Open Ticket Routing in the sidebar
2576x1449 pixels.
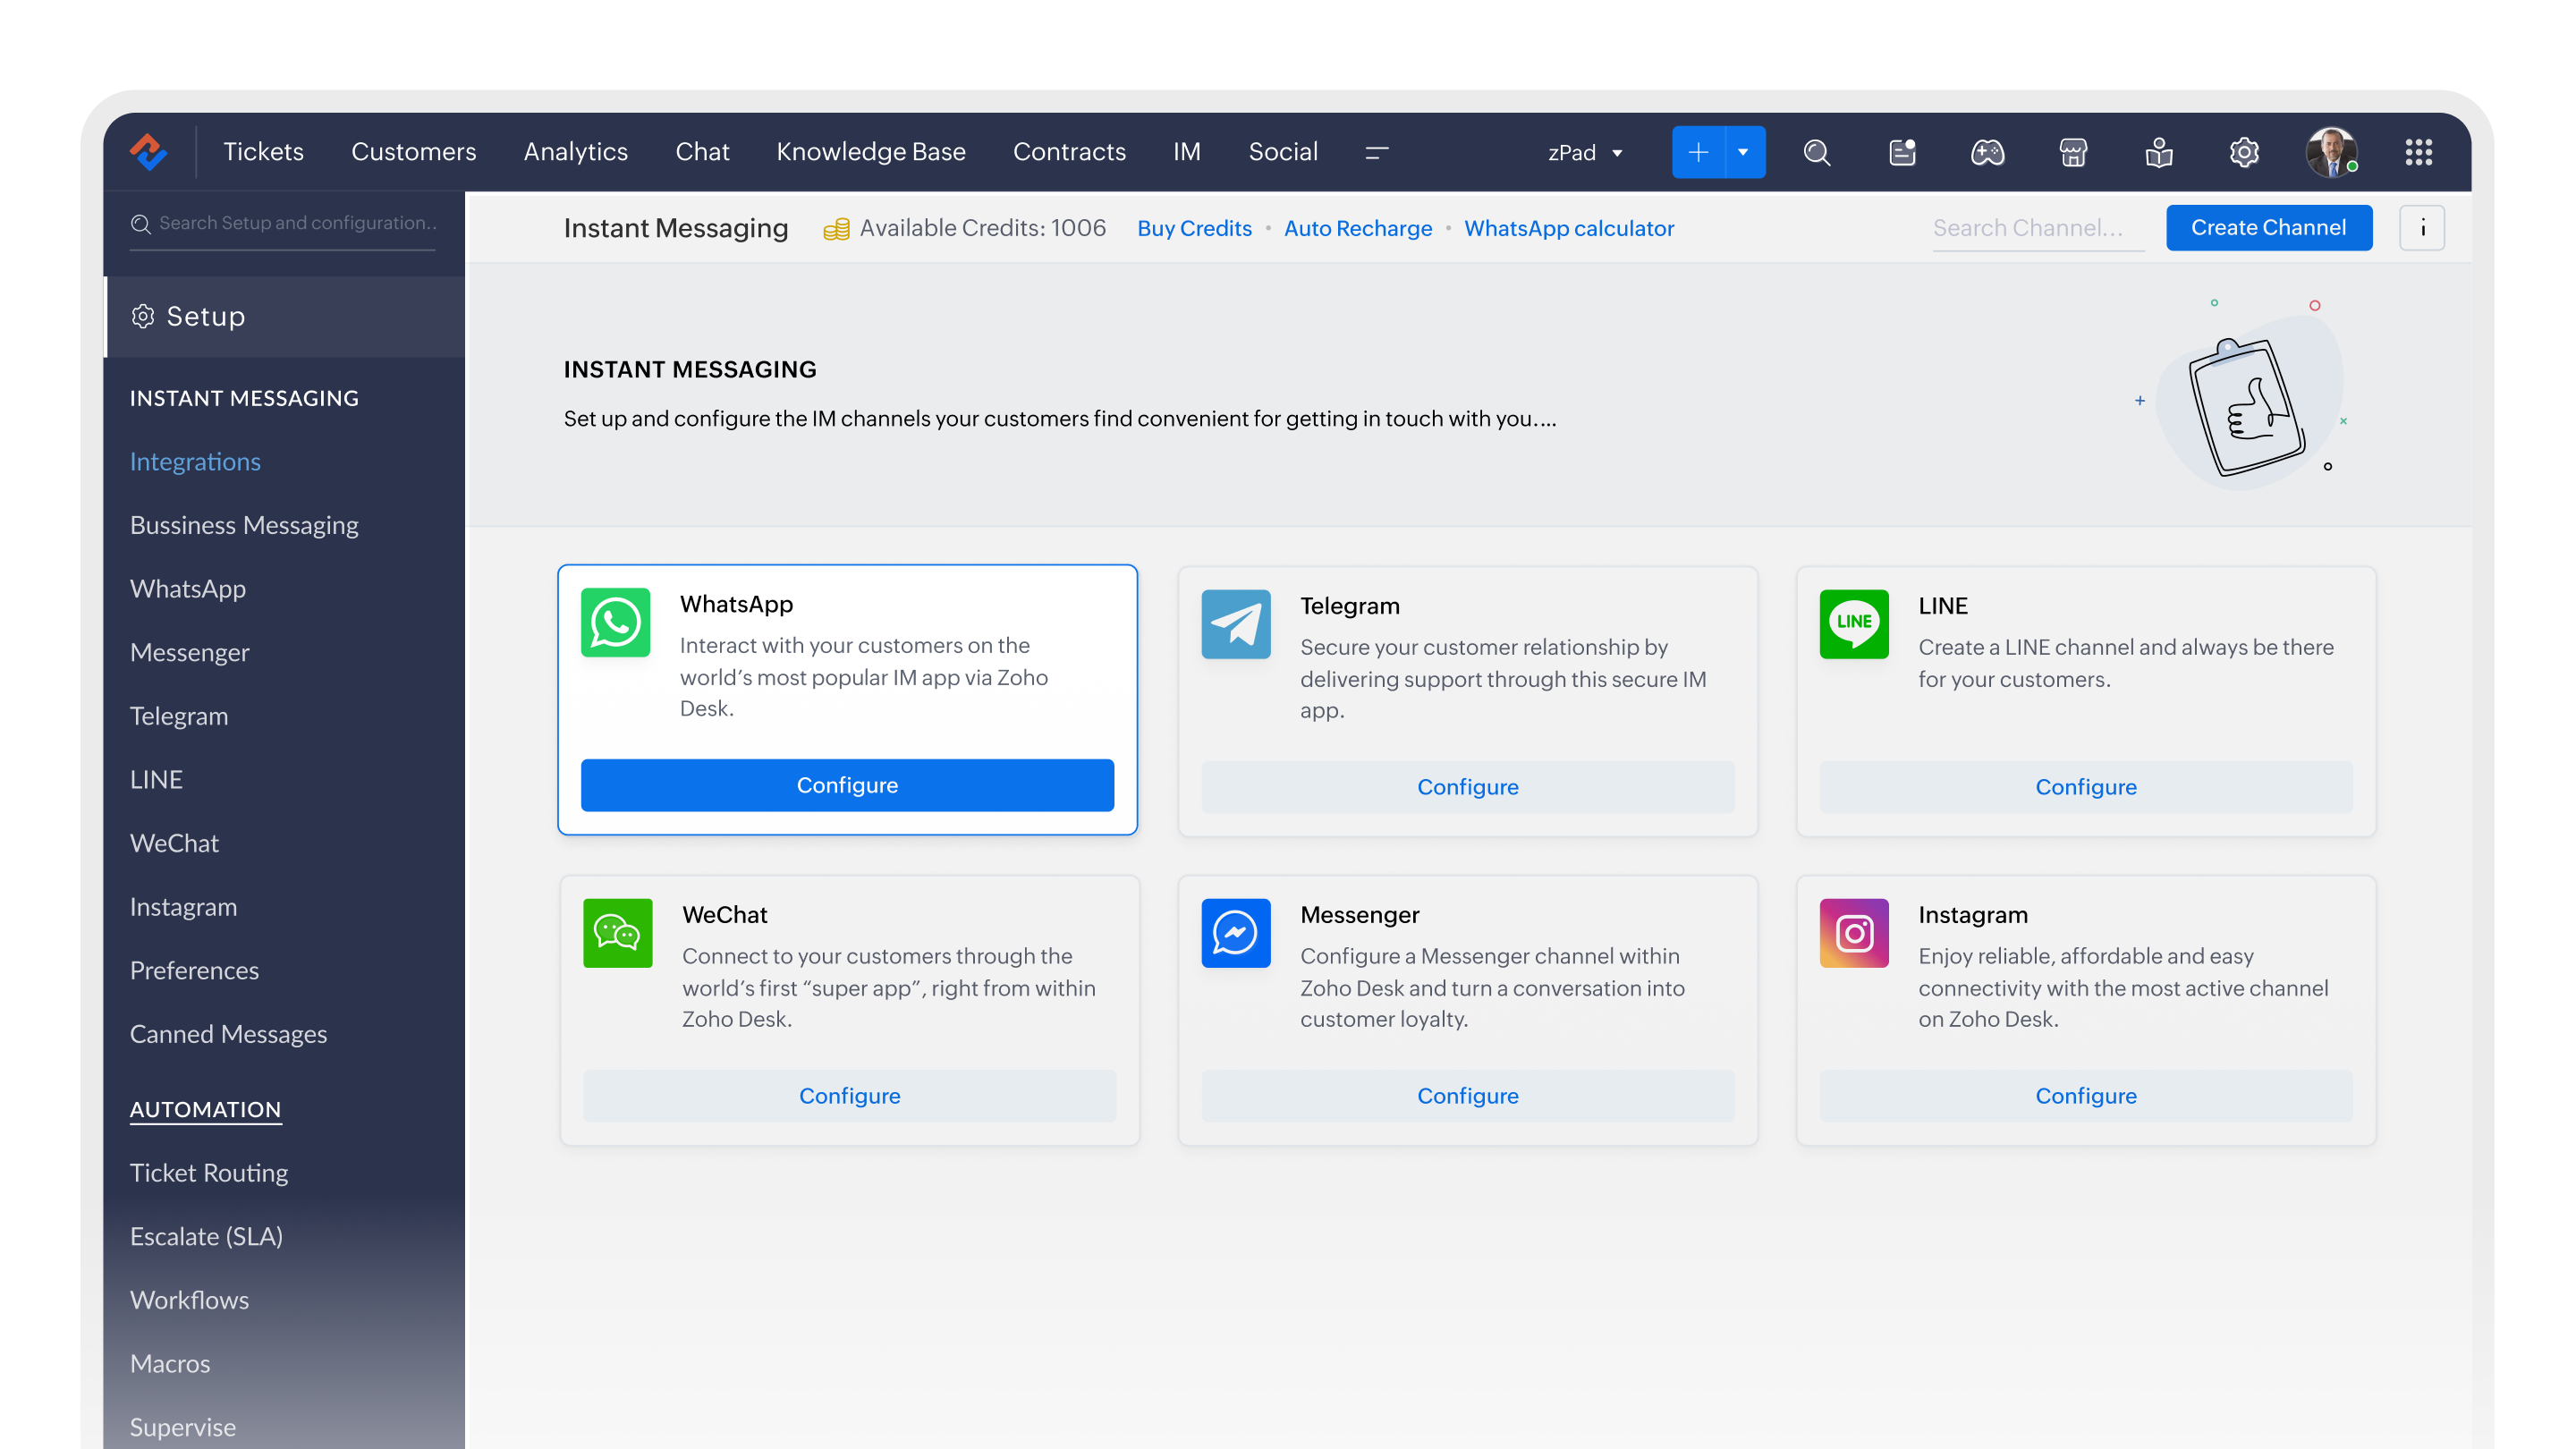(x=209, y=1173)
